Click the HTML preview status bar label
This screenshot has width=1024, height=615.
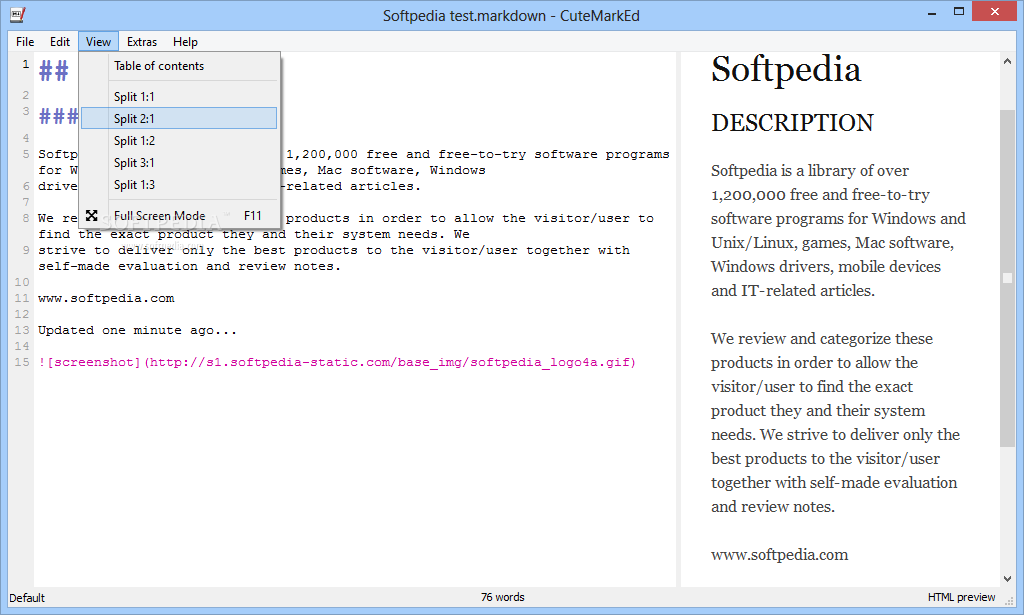[961, 597]
